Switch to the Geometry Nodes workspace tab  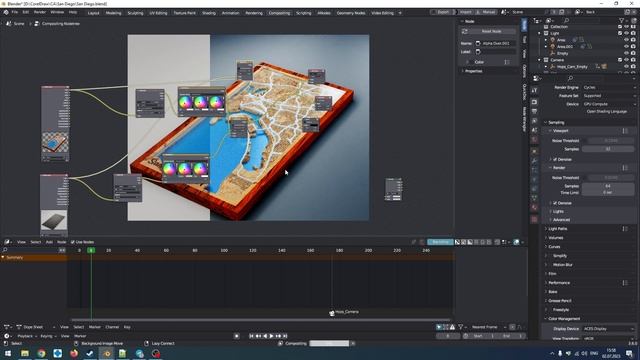click(351, 13)
